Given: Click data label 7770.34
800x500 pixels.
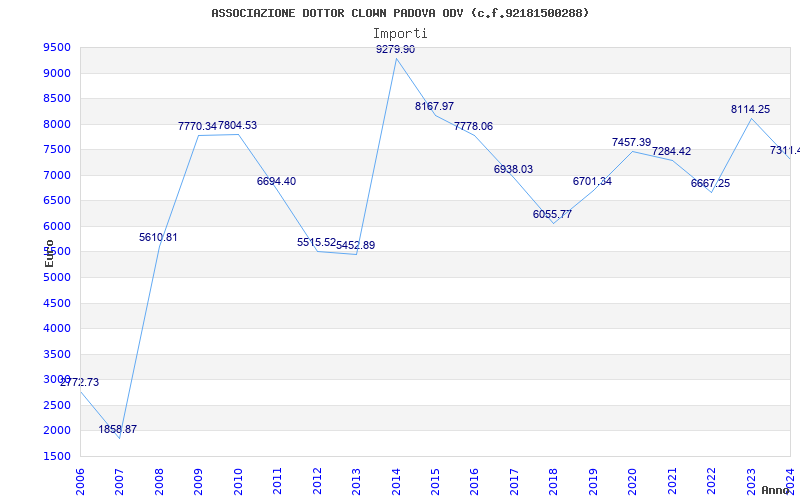Looking at the screenshot, I should point(197,126).
